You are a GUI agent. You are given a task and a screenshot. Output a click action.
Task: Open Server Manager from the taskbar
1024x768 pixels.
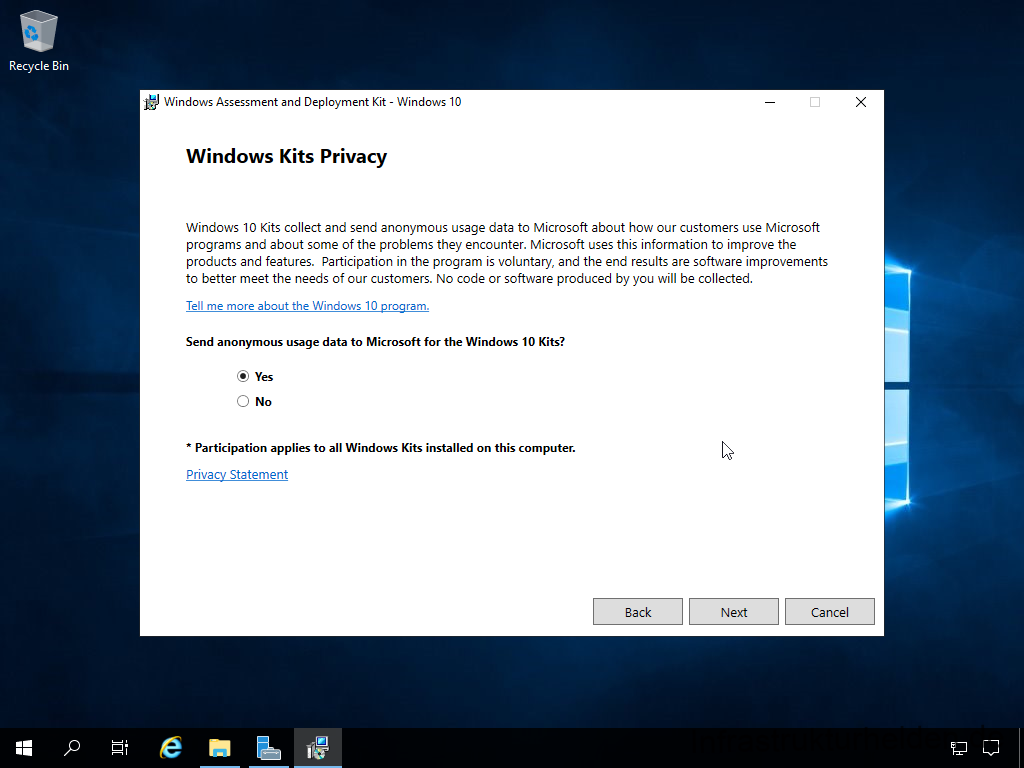pos(268,748)
